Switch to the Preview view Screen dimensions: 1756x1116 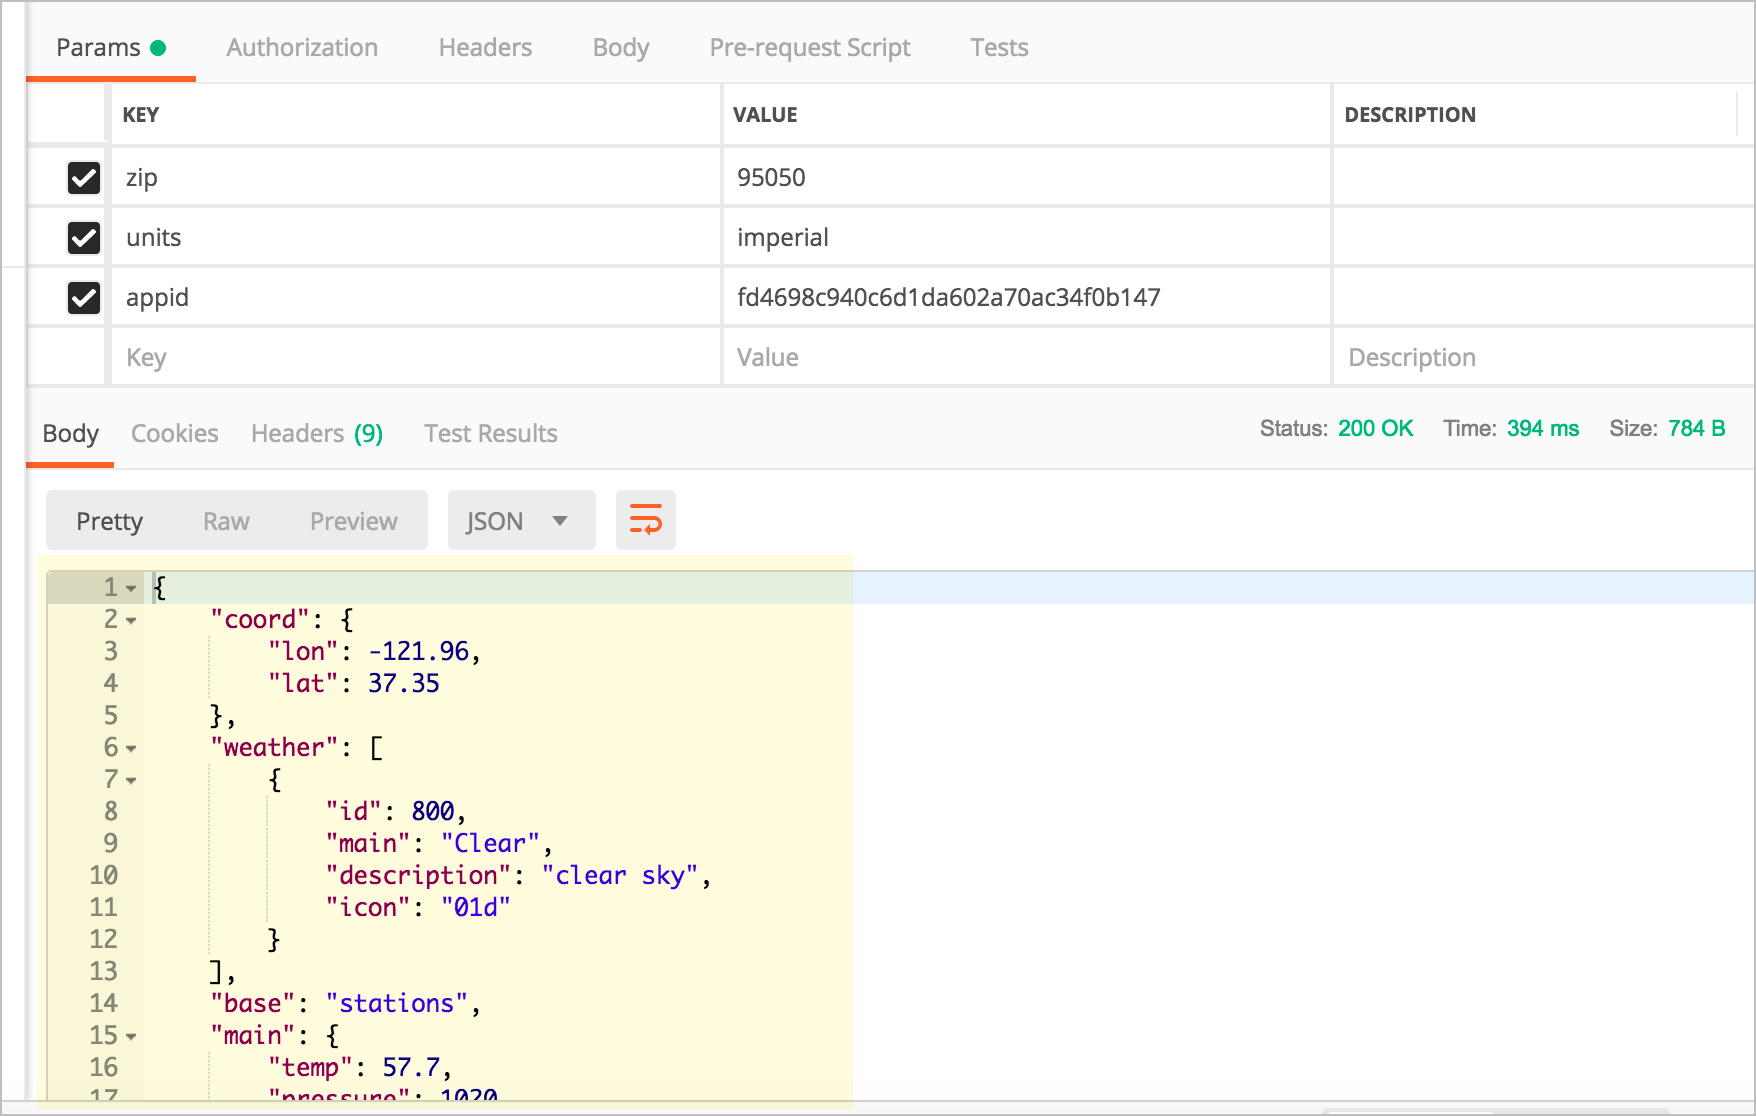pyautogui.click(x=354, y=521)
